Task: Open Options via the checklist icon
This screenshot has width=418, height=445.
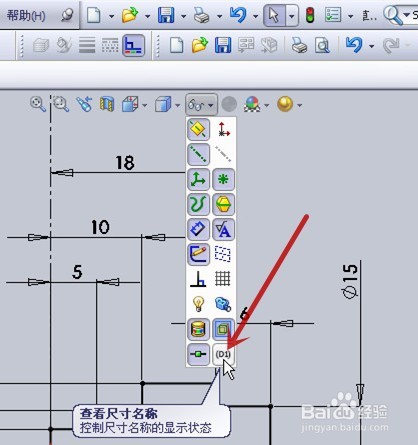Action: click(333, 15)
